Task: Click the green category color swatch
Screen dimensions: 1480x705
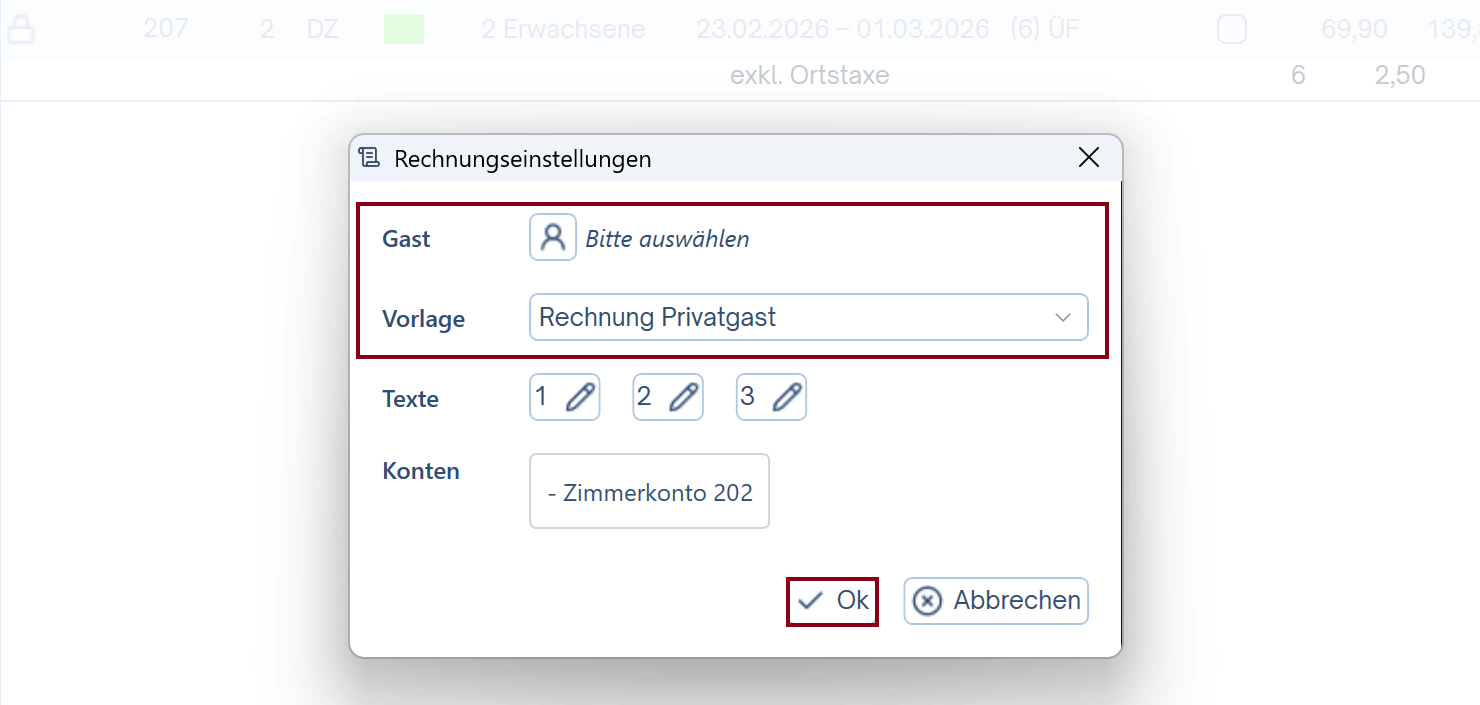Action: click(403, 29)
